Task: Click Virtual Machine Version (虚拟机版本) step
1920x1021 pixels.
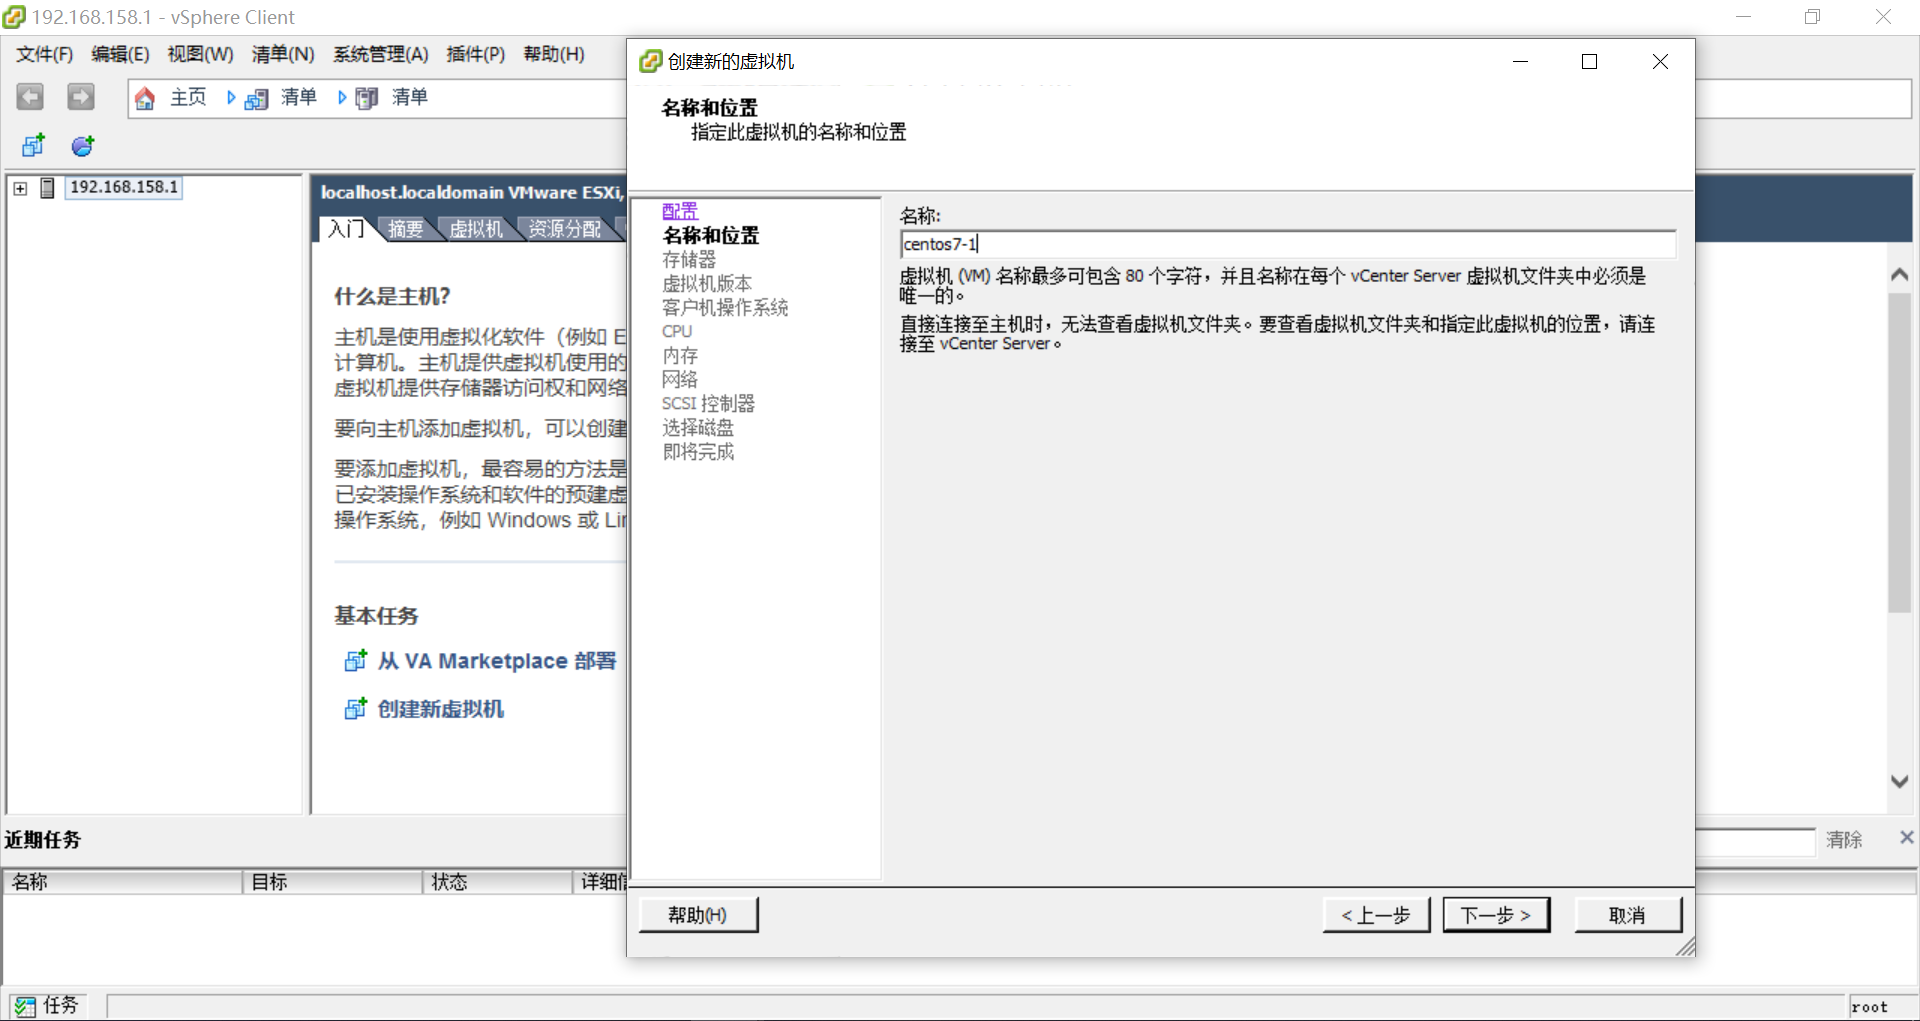Action: click(x=707, y=283)
